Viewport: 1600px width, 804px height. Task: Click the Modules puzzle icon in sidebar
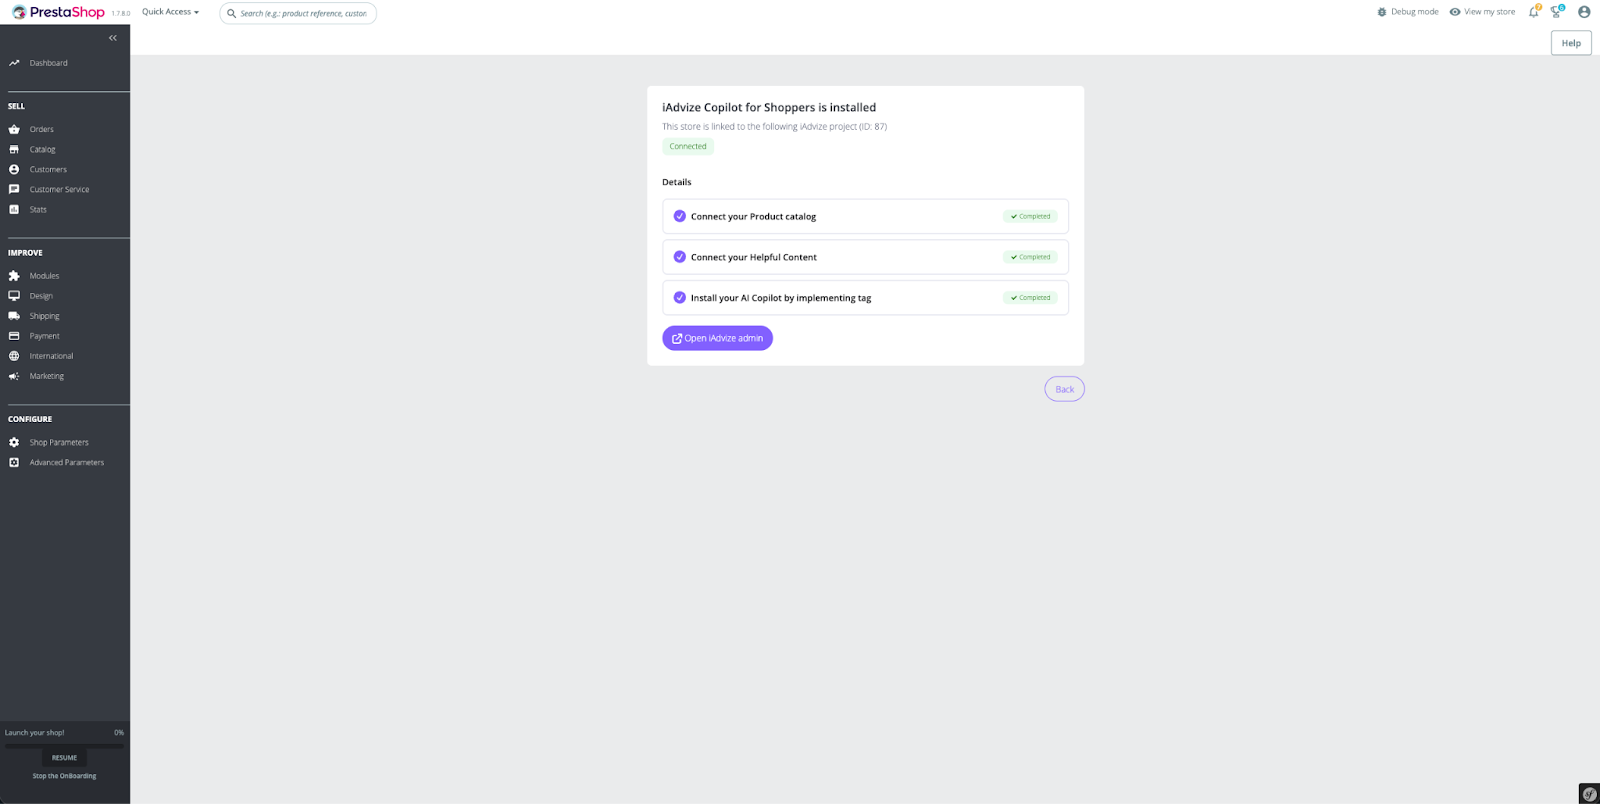click(14, 276)
